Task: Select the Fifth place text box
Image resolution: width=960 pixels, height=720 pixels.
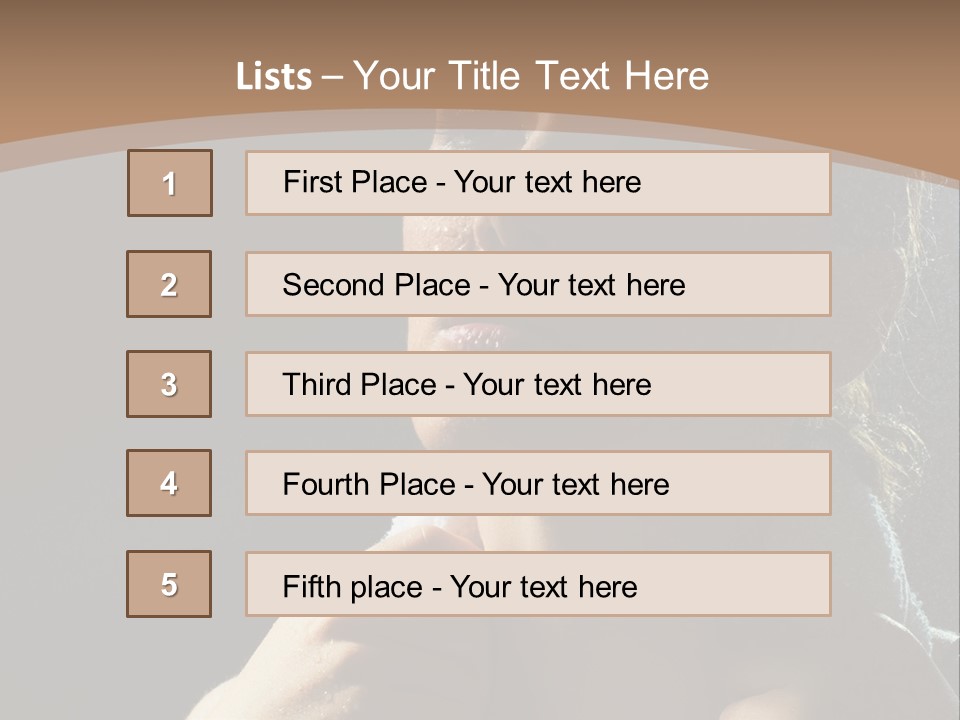Action: point(538,585)
